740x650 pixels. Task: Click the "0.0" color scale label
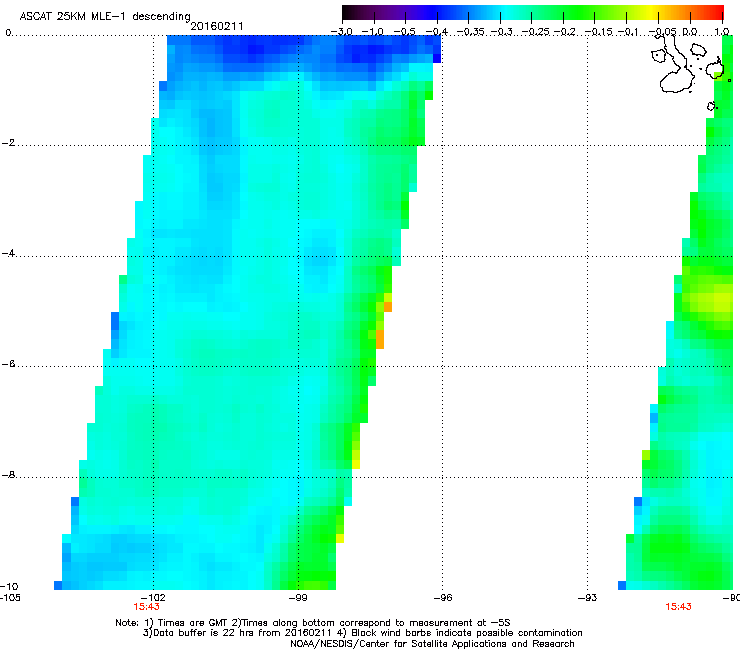coord(690,32)
